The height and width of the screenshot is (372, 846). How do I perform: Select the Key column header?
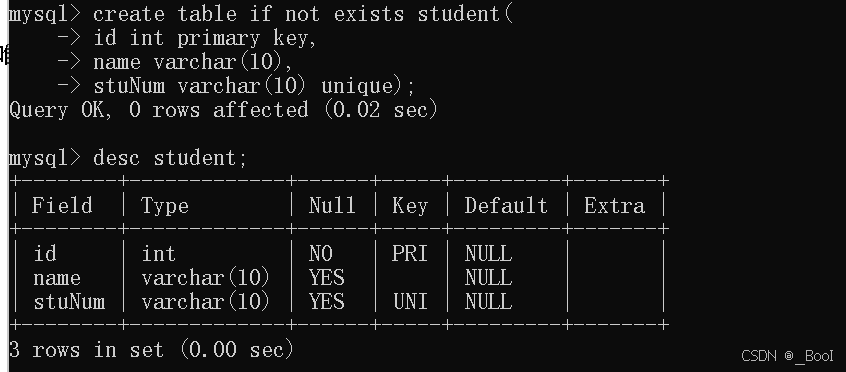(x=410, y=206)
